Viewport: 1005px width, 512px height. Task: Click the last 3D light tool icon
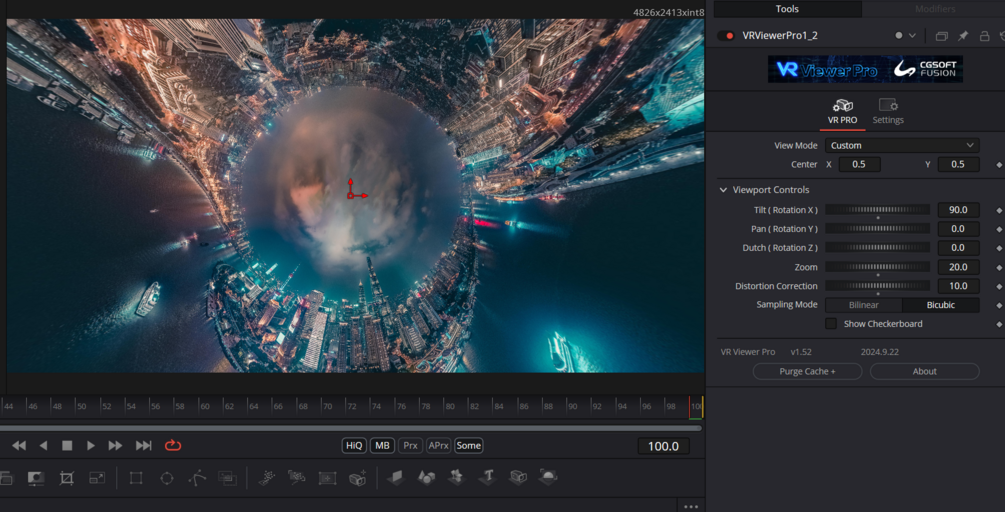pos(549,477)
